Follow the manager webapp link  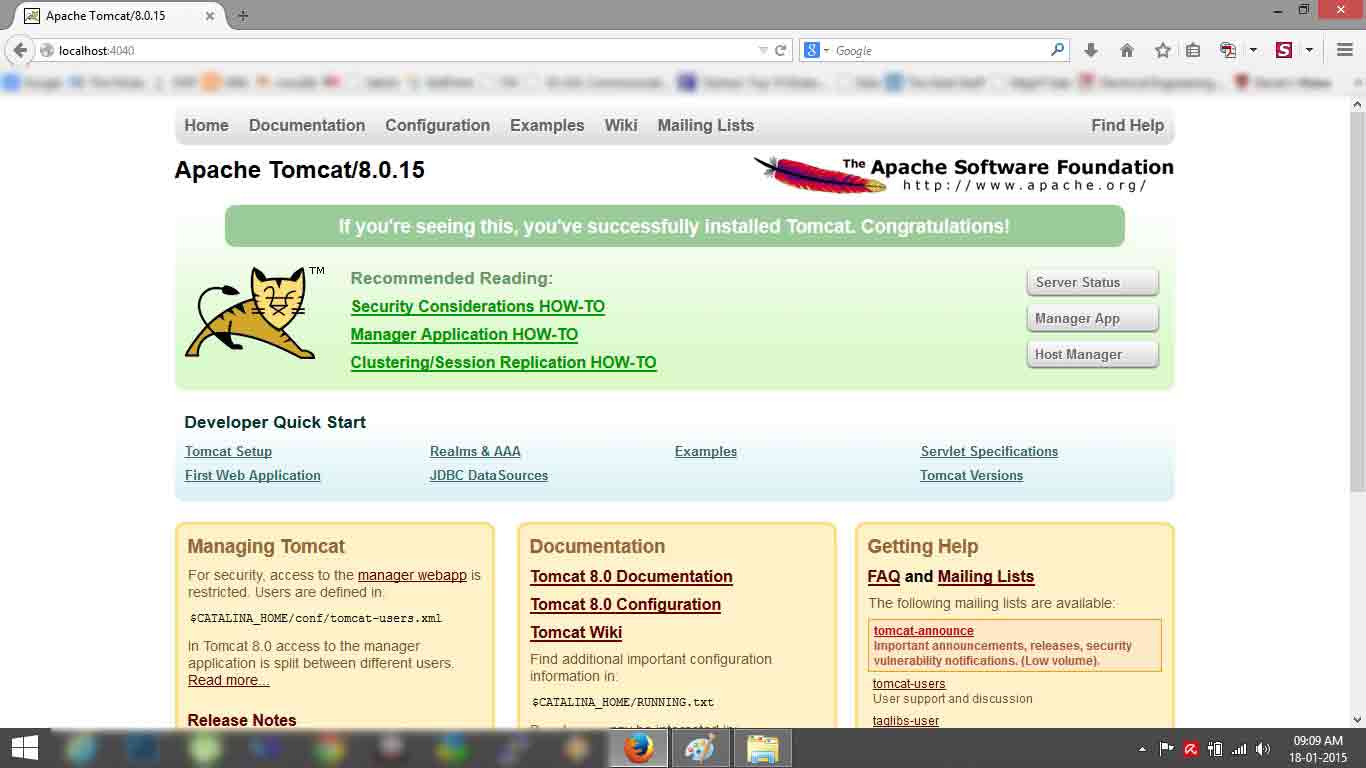[412, 575]
